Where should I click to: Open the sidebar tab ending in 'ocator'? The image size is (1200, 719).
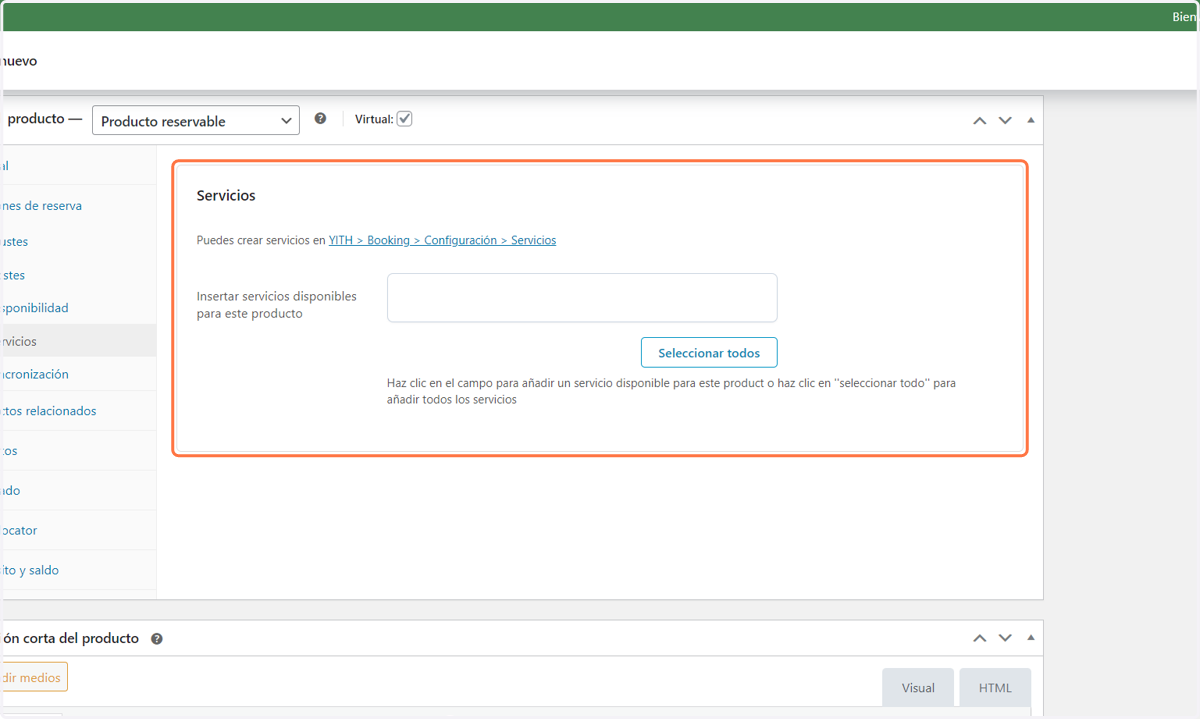pyautogui.click(x=78, y=530)
